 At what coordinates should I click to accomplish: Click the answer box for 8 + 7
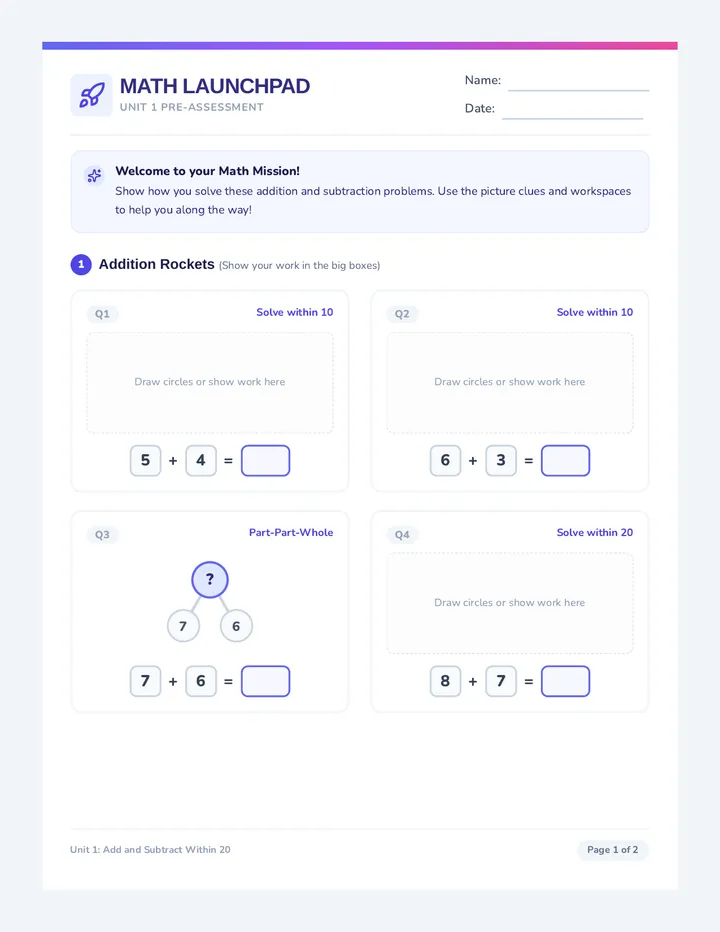coord(565,681)
